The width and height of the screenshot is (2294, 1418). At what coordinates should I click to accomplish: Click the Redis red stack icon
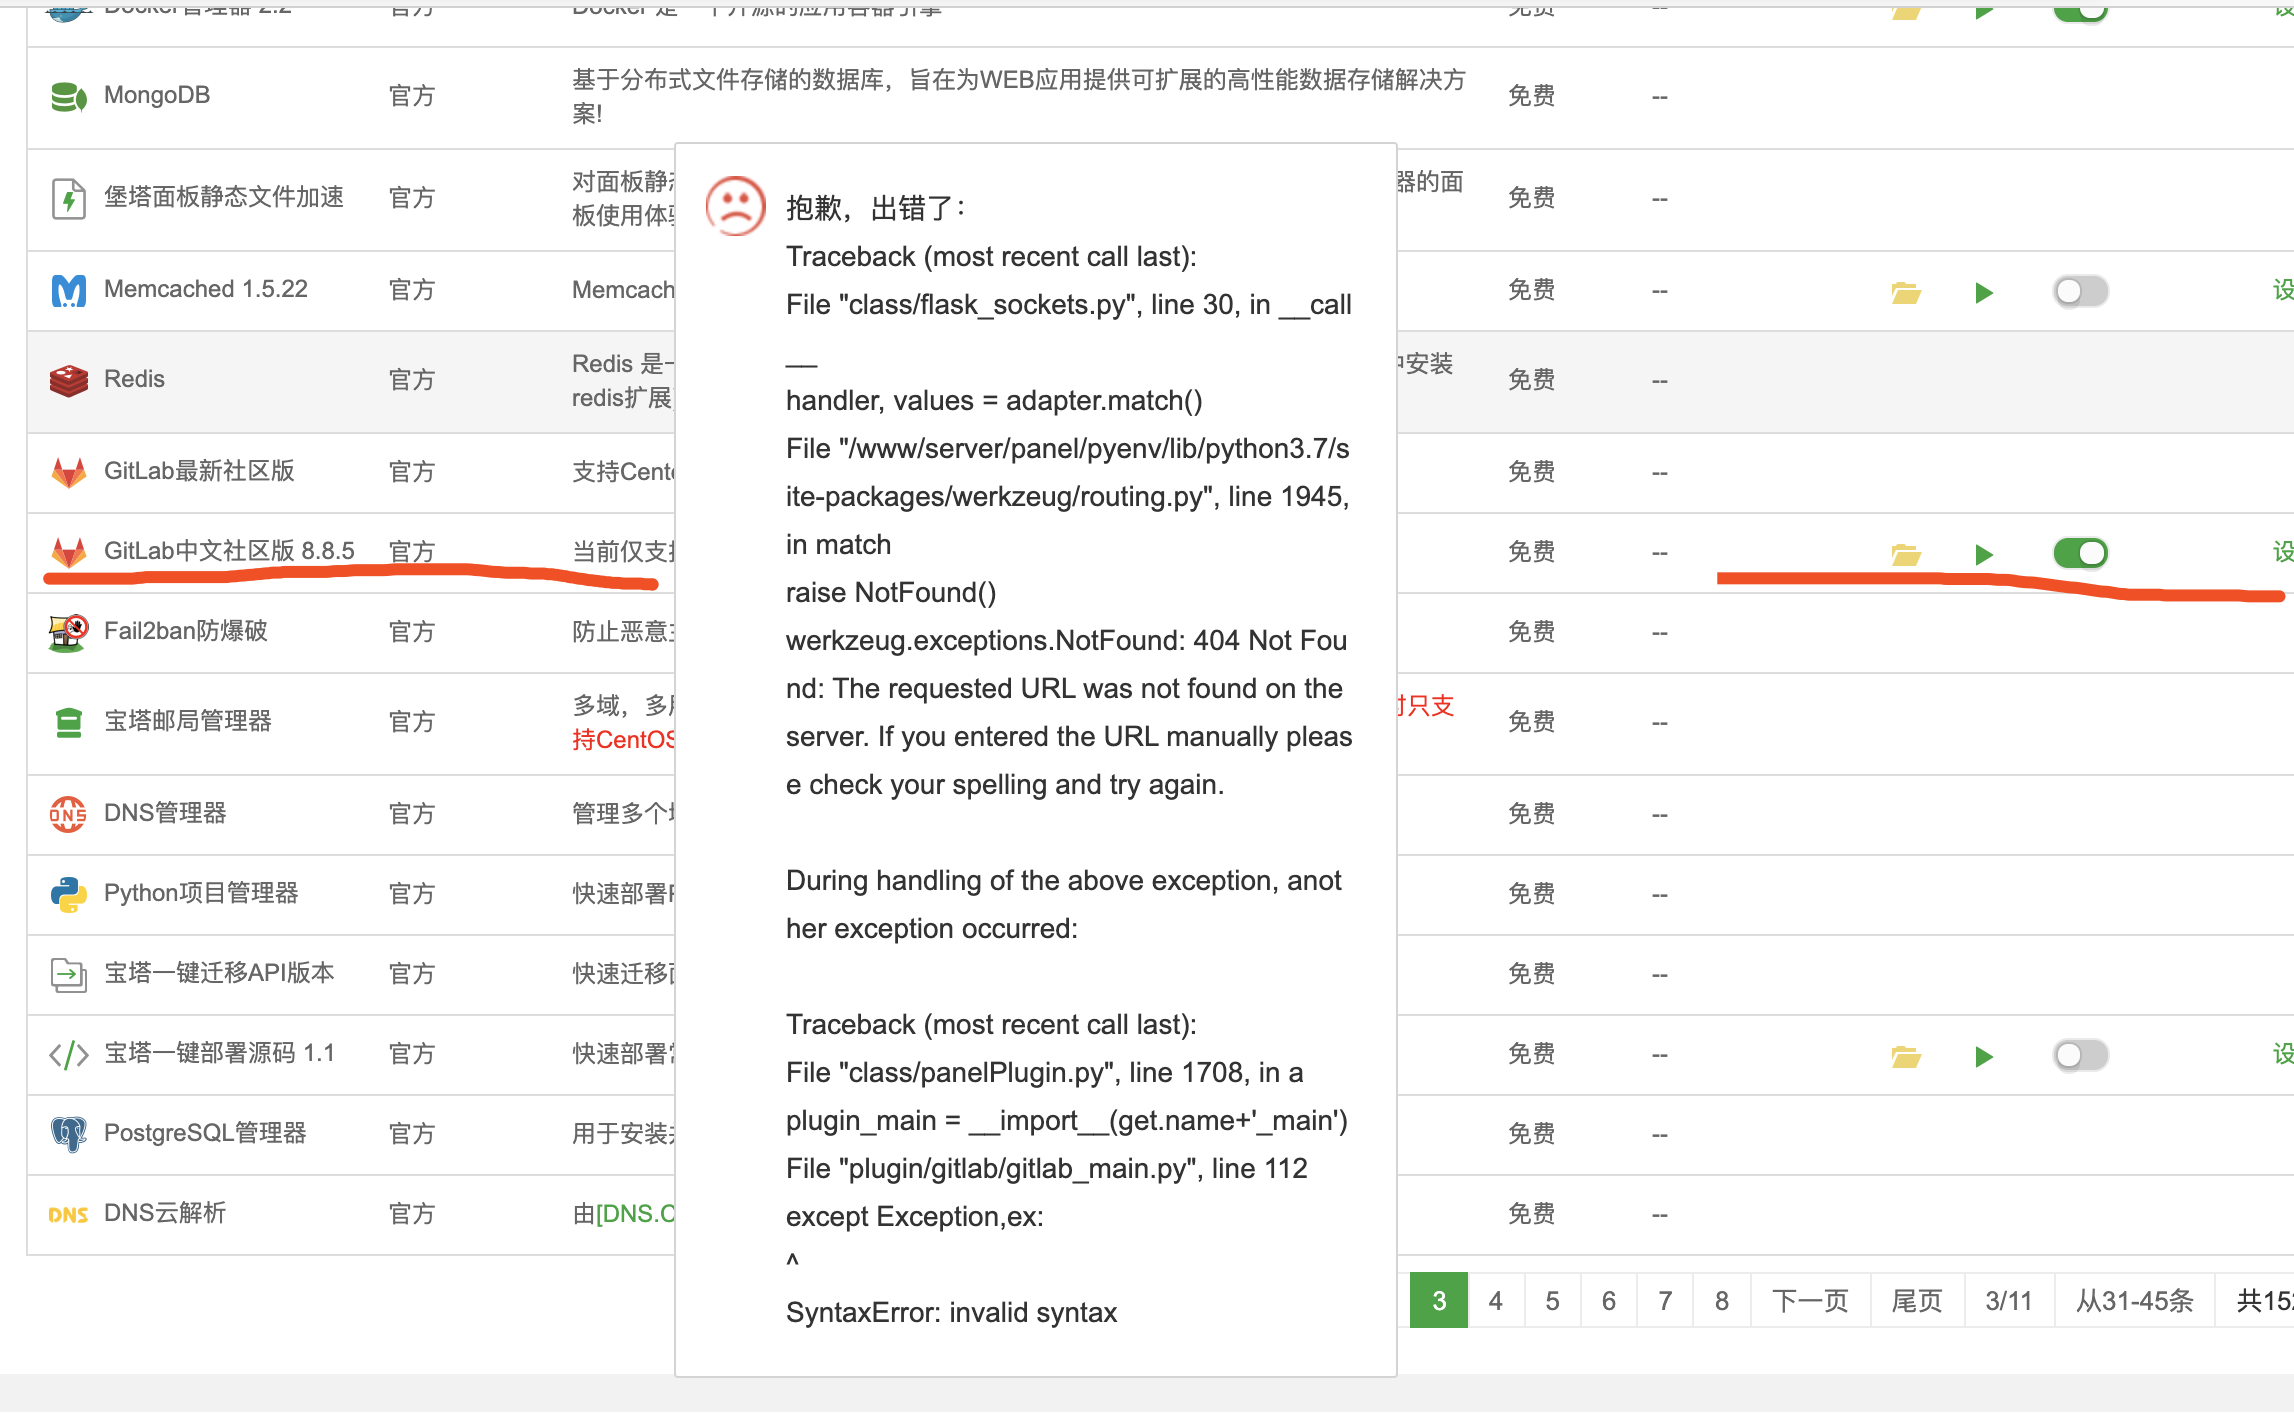(x=68, y=381)
